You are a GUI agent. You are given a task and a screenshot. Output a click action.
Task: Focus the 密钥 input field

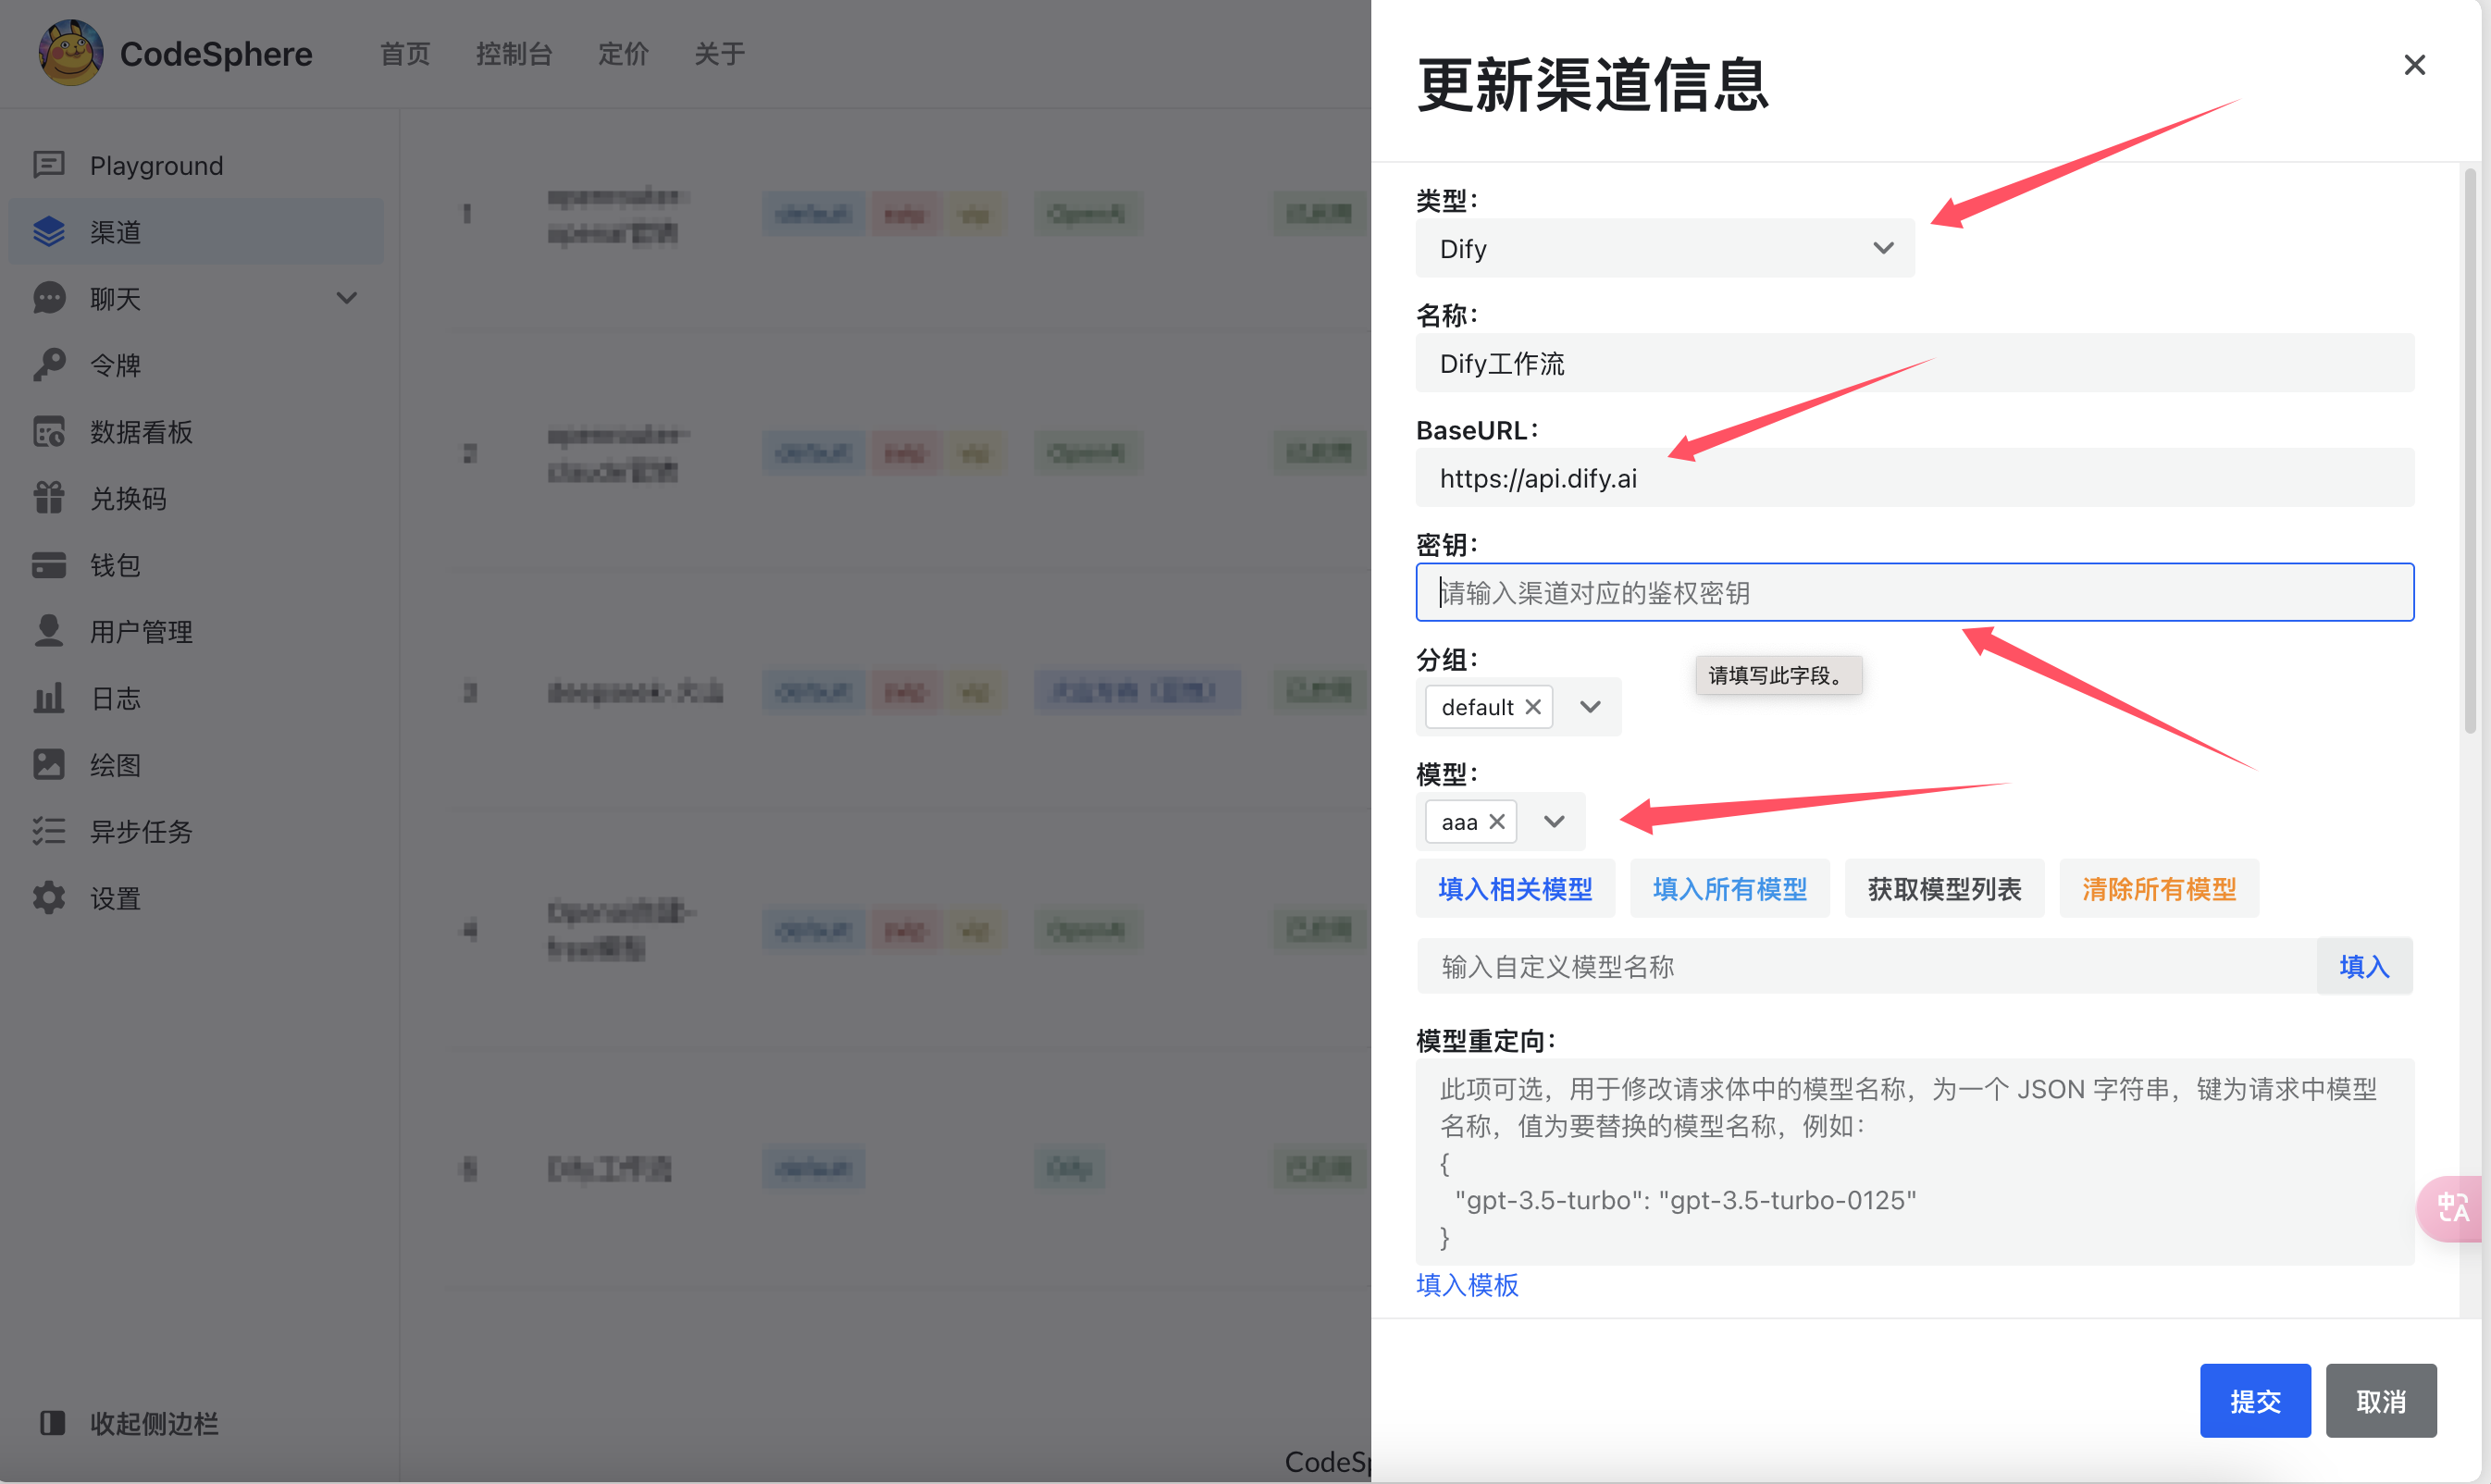1914,593
